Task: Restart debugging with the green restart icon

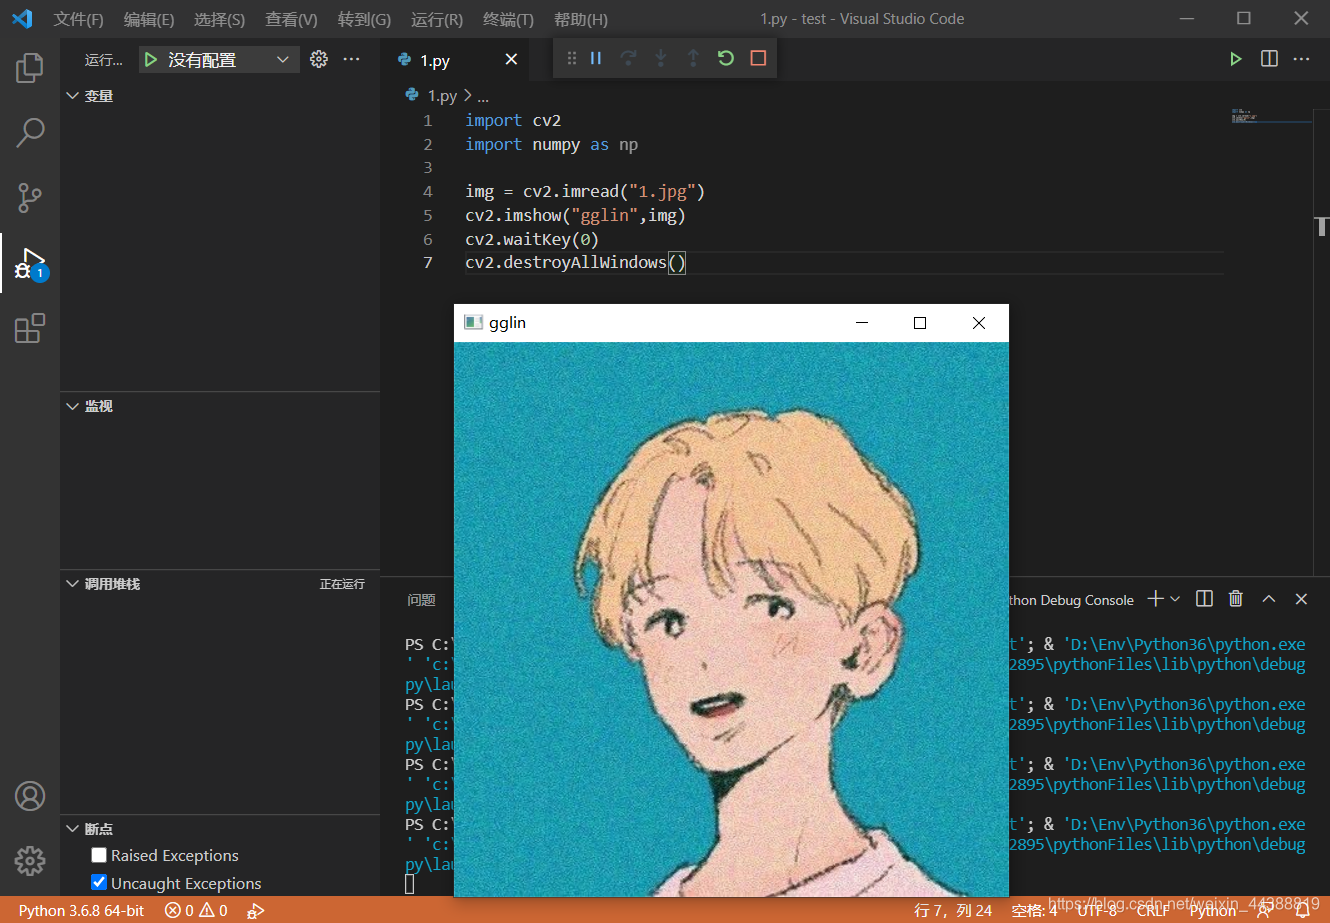Action: (x=725, y=58)
